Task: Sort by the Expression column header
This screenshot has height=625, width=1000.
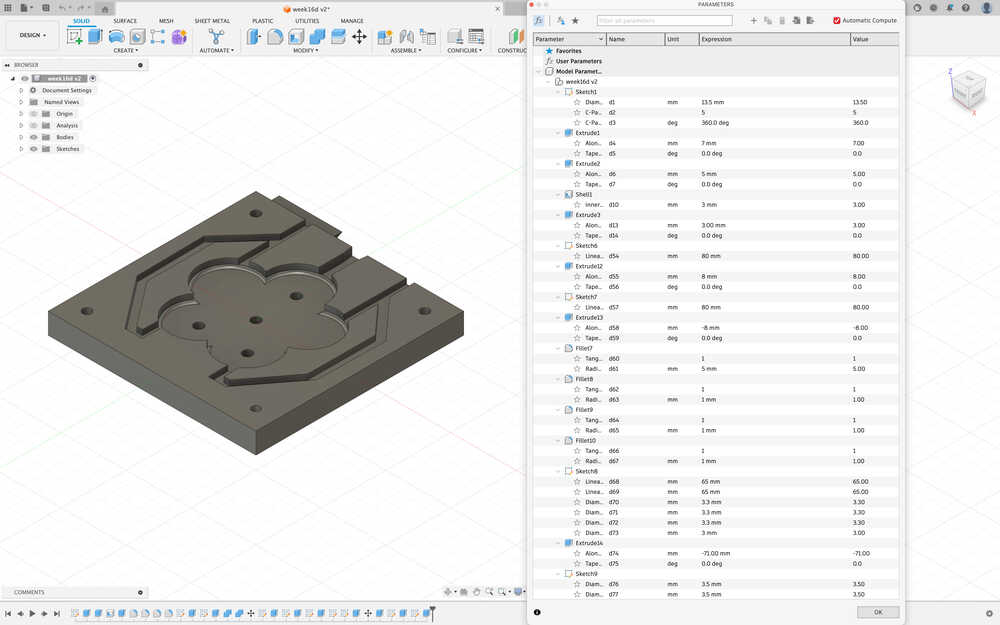Action: point(774,39)
